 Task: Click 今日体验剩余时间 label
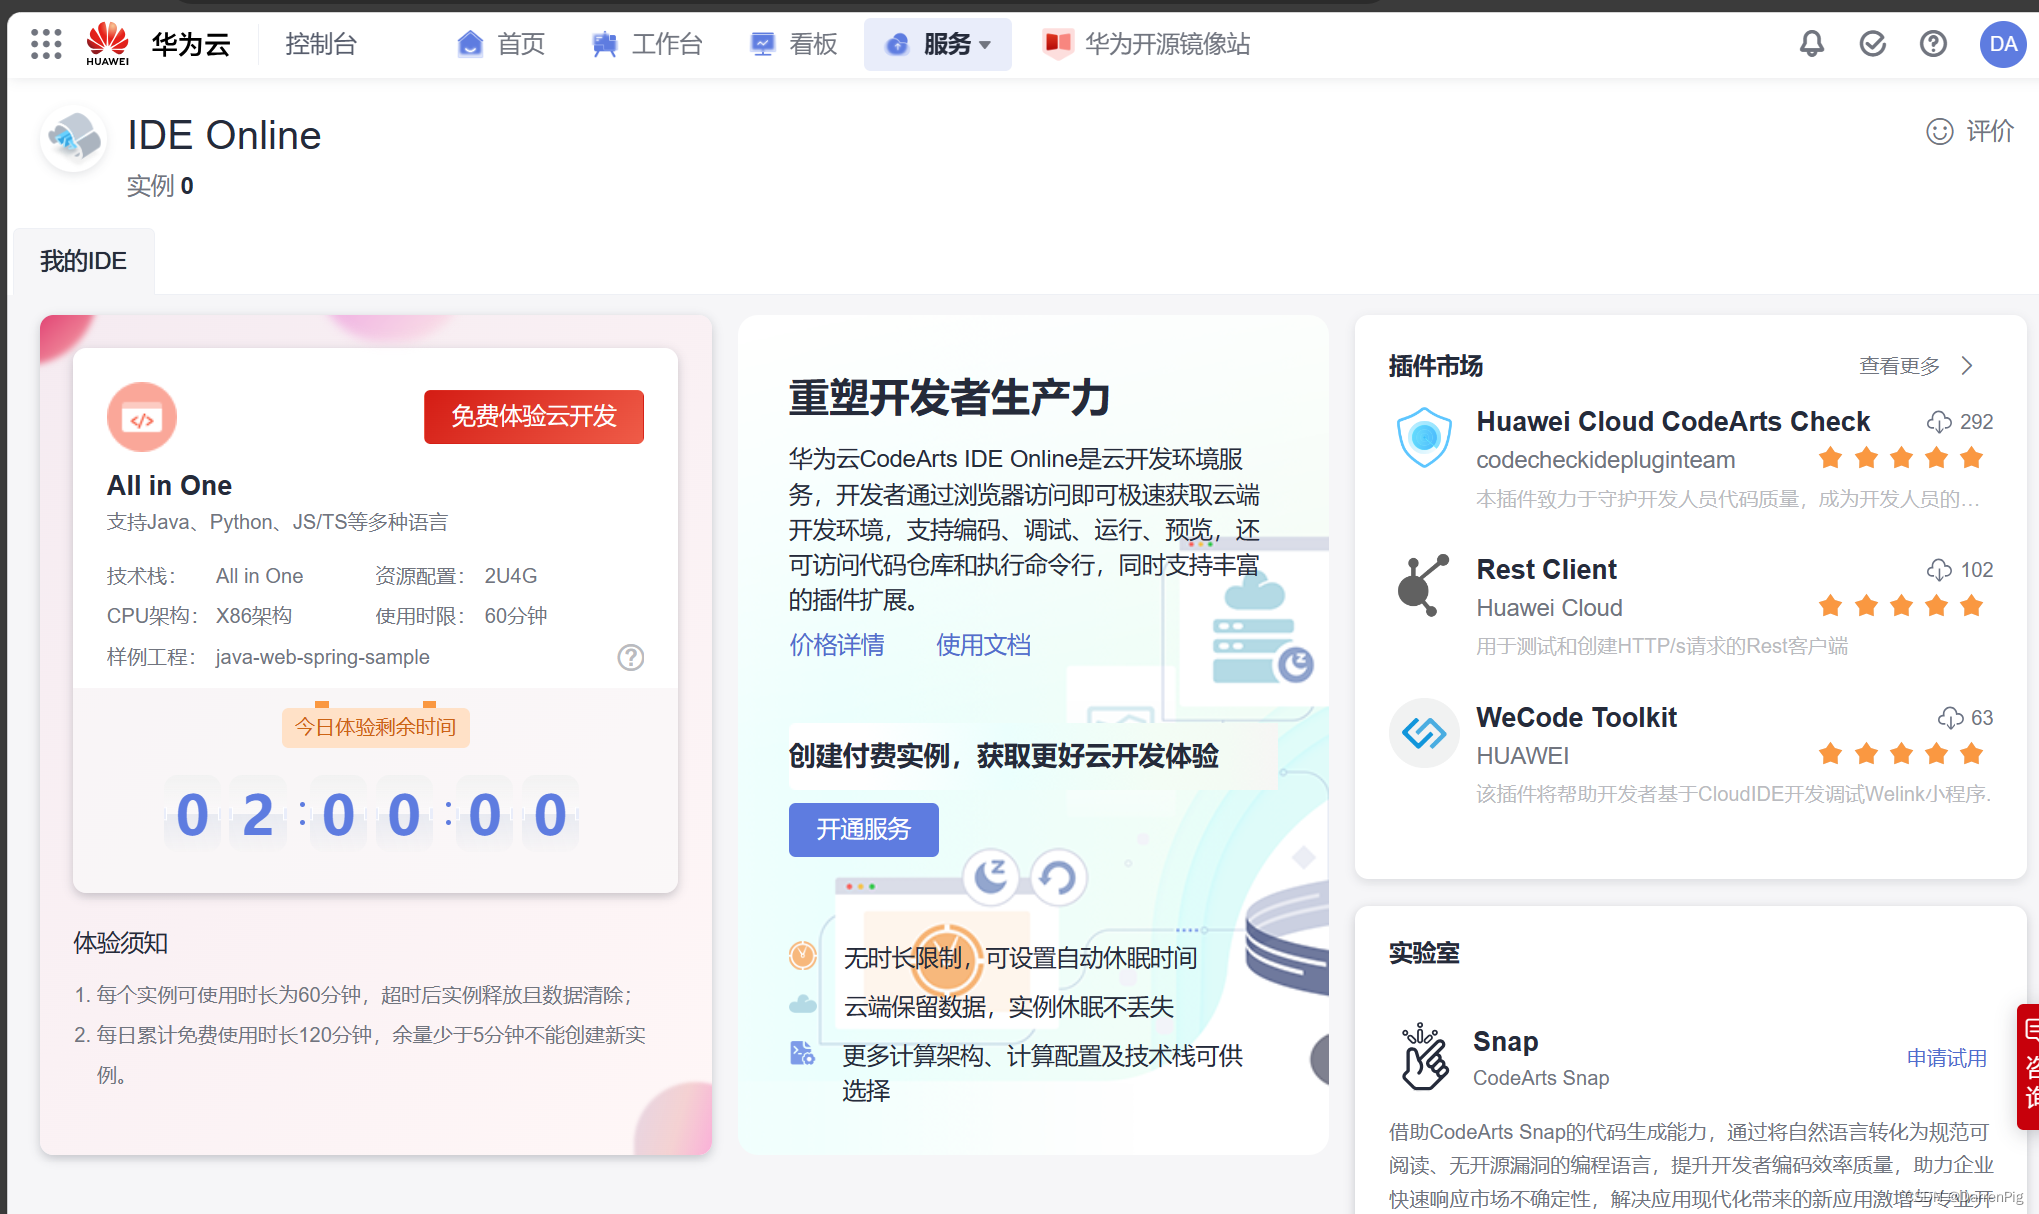point(376,727)
